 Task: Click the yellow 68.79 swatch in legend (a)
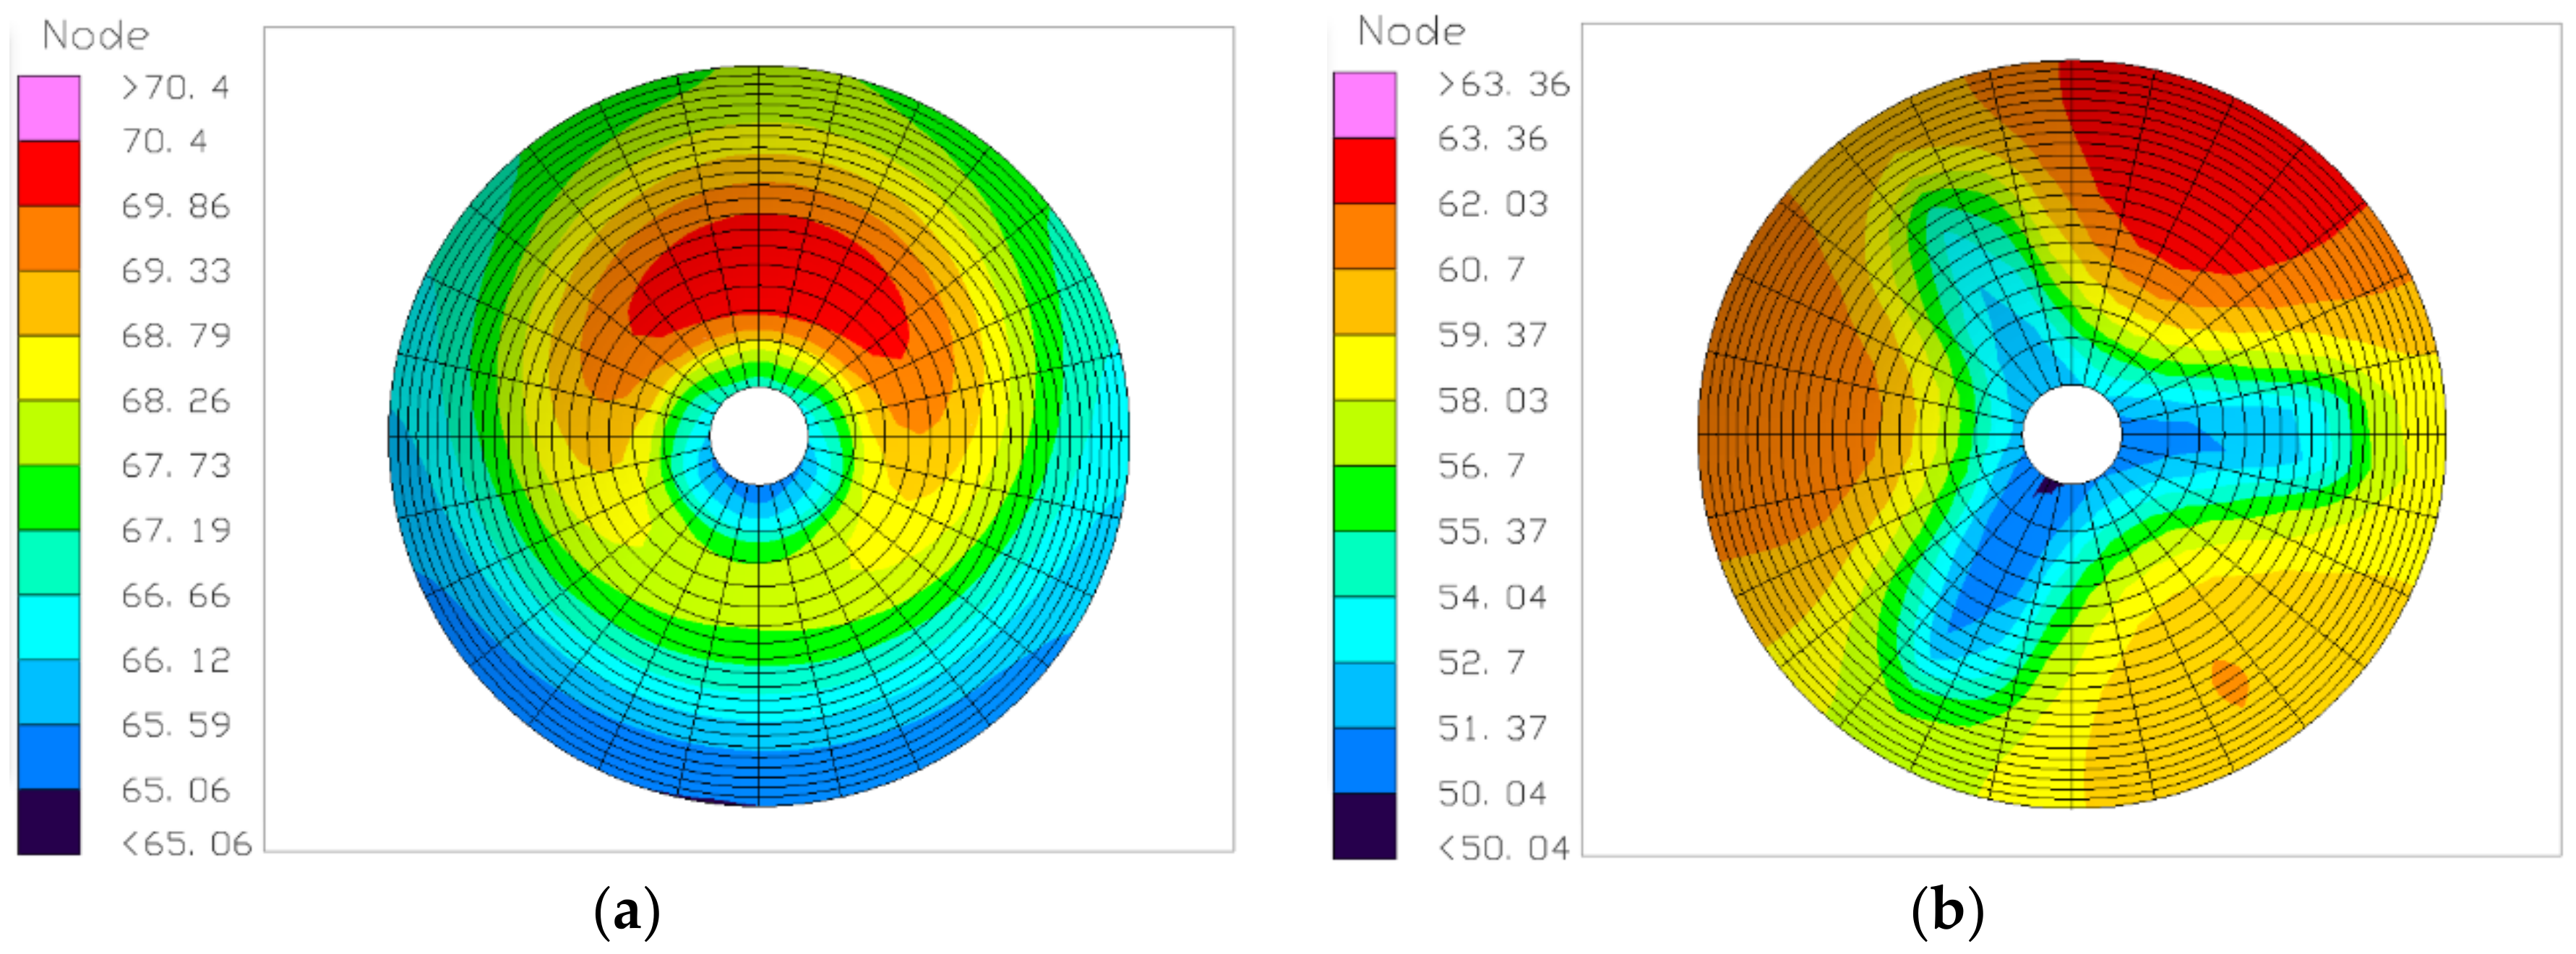click(x=48, y=367)
